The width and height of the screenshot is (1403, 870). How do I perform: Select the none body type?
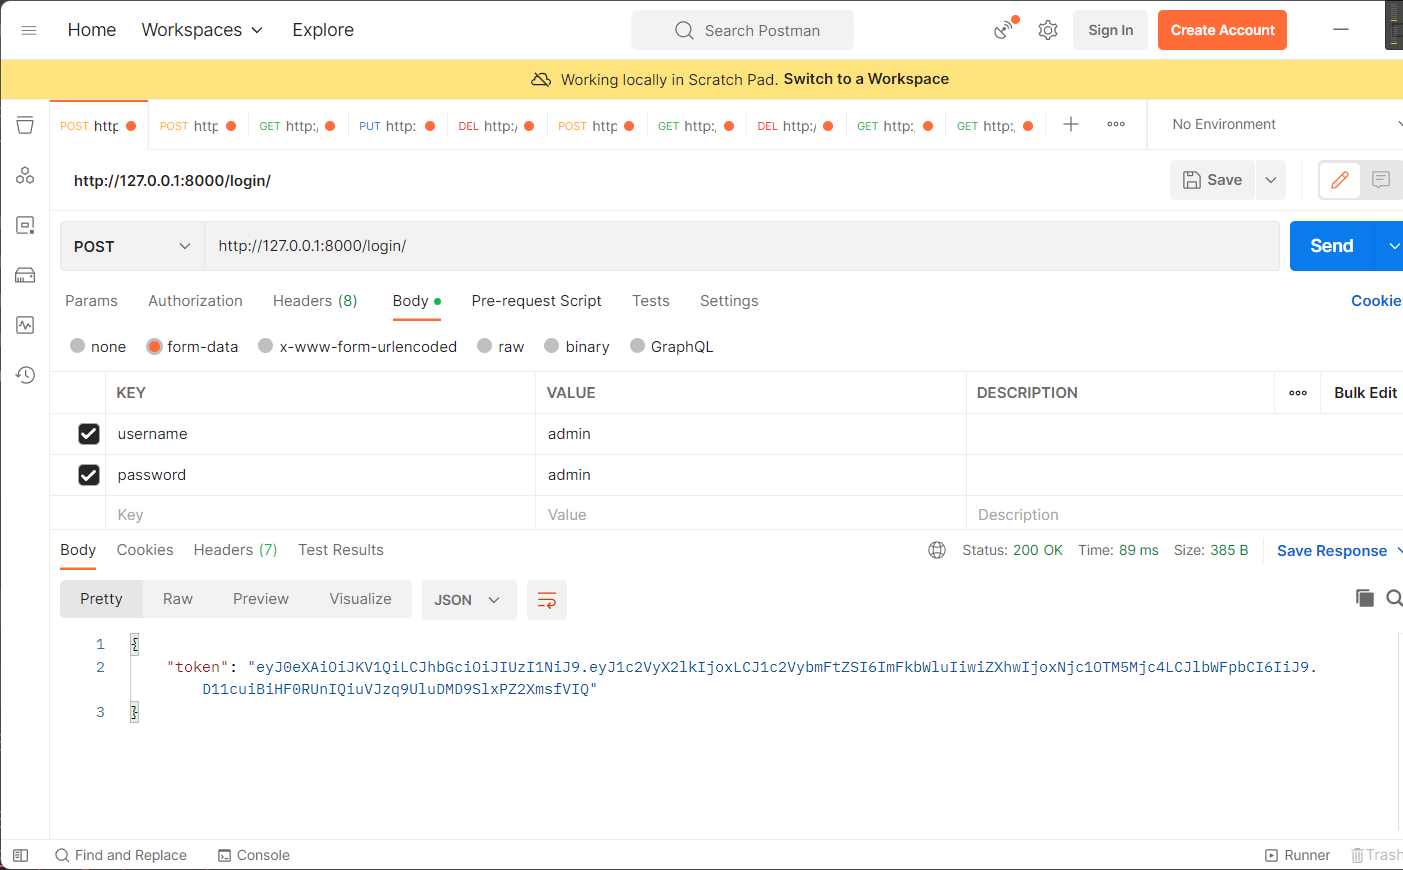77,346
